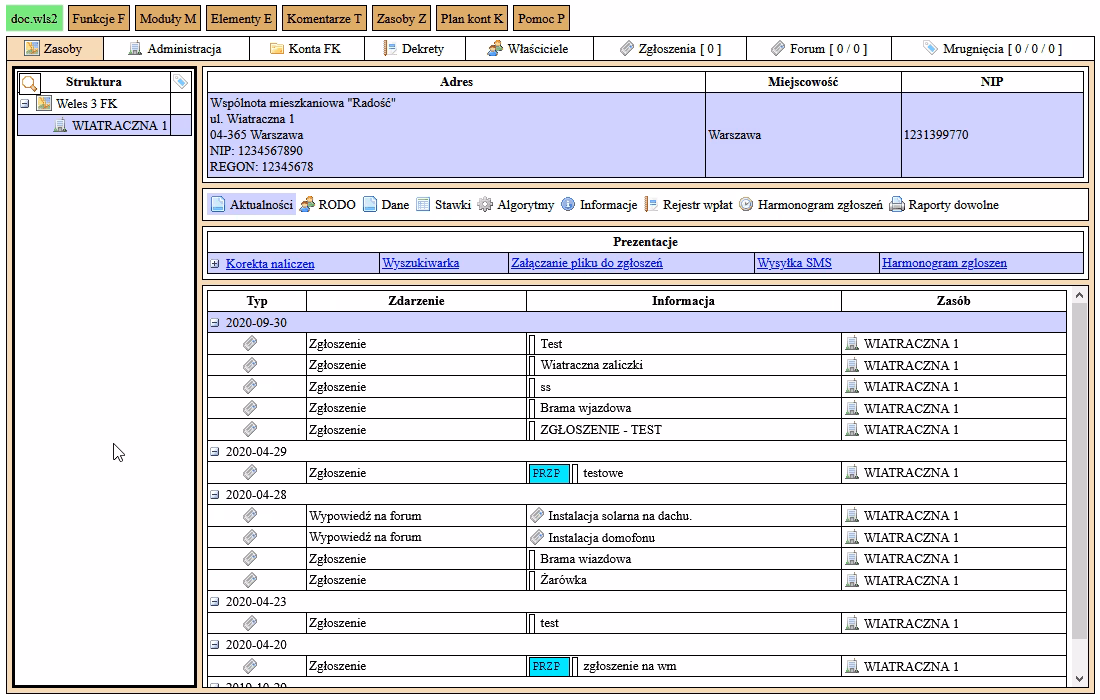1100x700 pixels.
Task: Open the Informacje info icon
Action: (x=568, y=205)
